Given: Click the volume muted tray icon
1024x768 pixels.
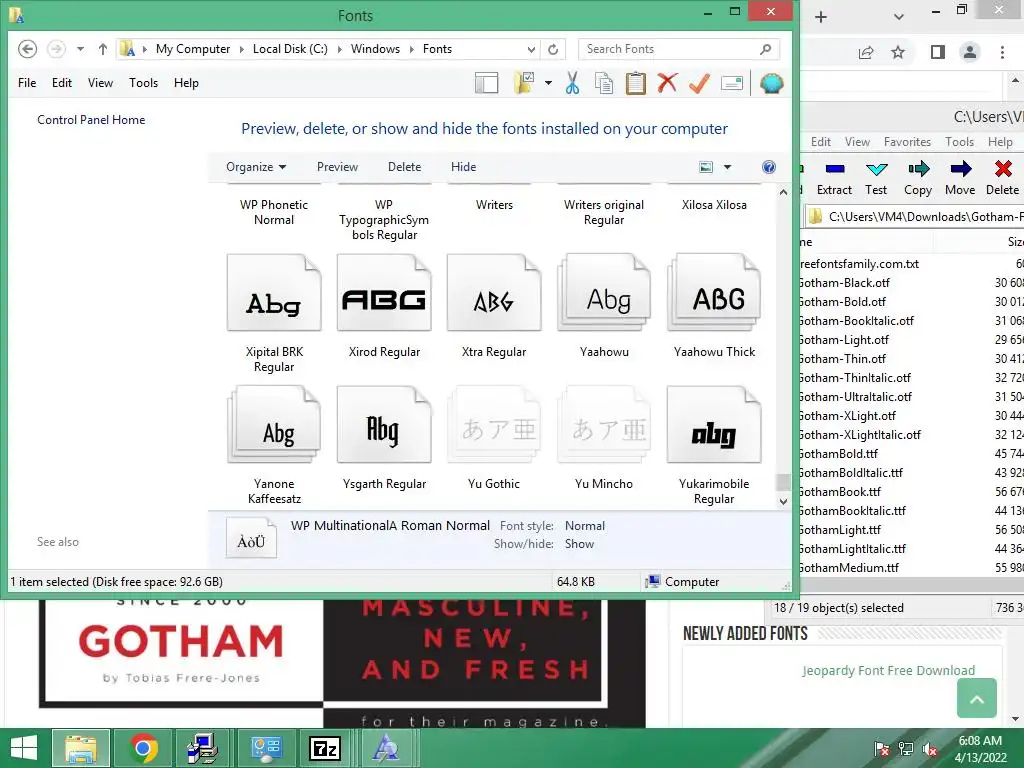Looking at the screenshot, I should [x=930, y=750].
